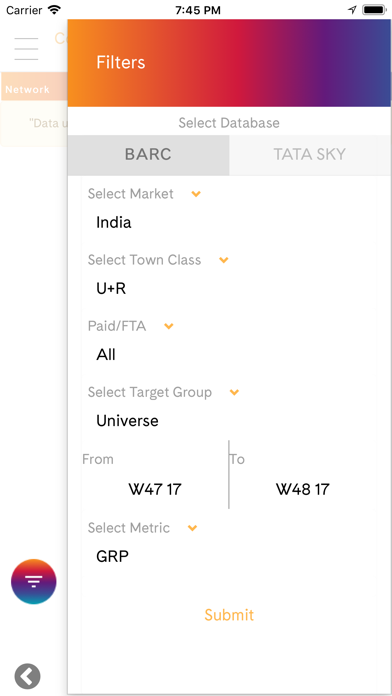Expand the Paid/FTA chevron
392x696 pixels.
click(169, 326)
